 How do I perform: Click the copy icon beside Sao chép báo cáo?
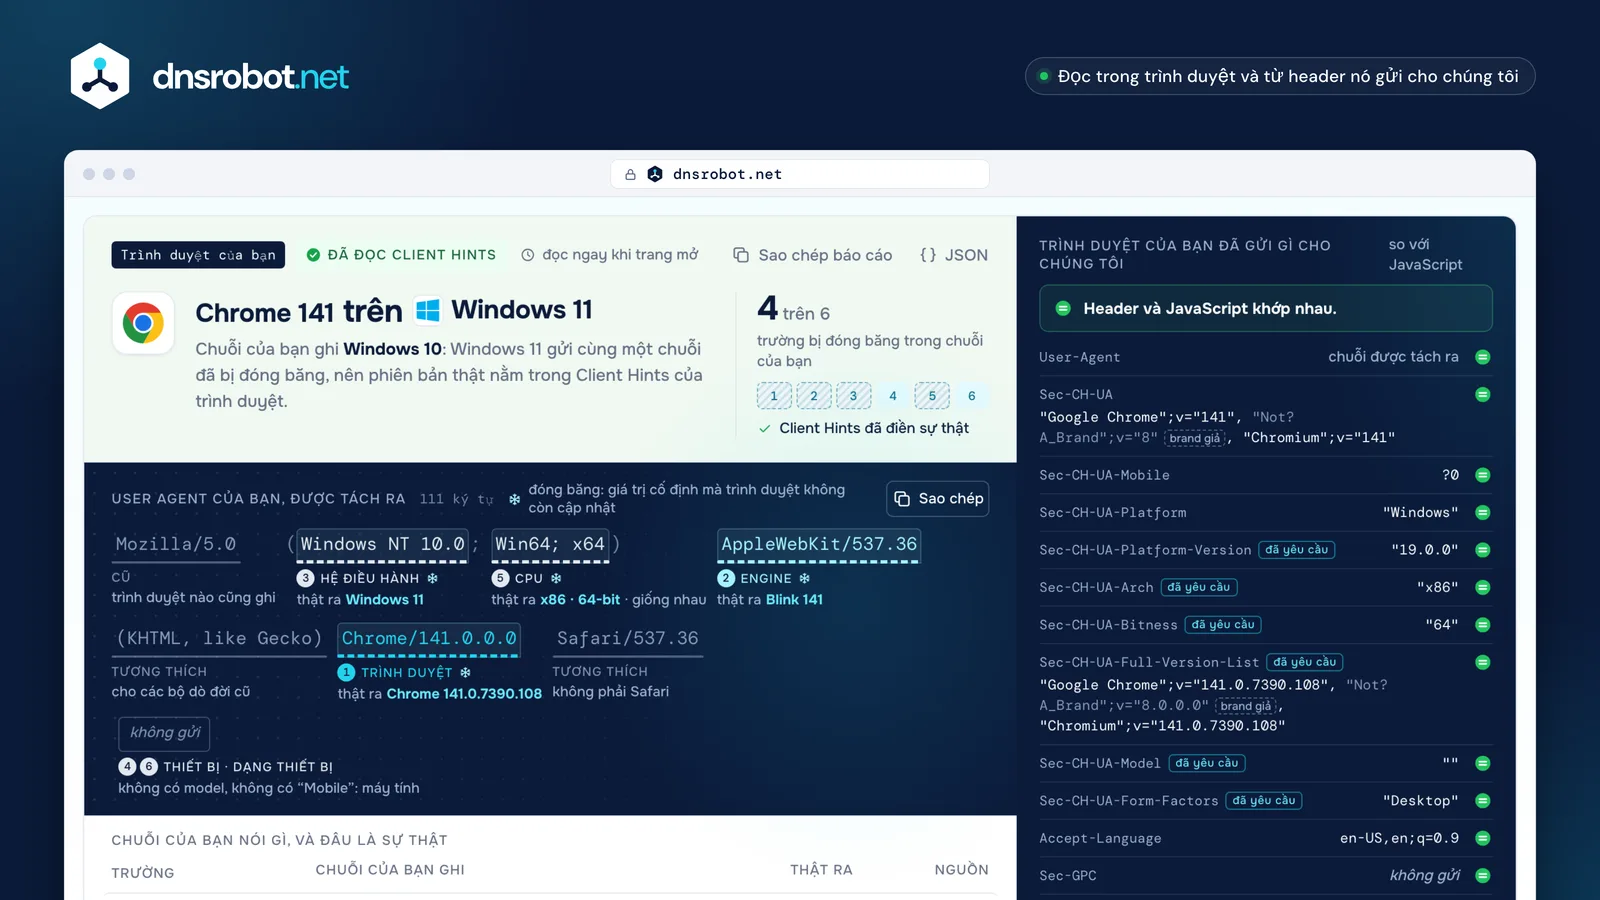click(x=741, y=255)
